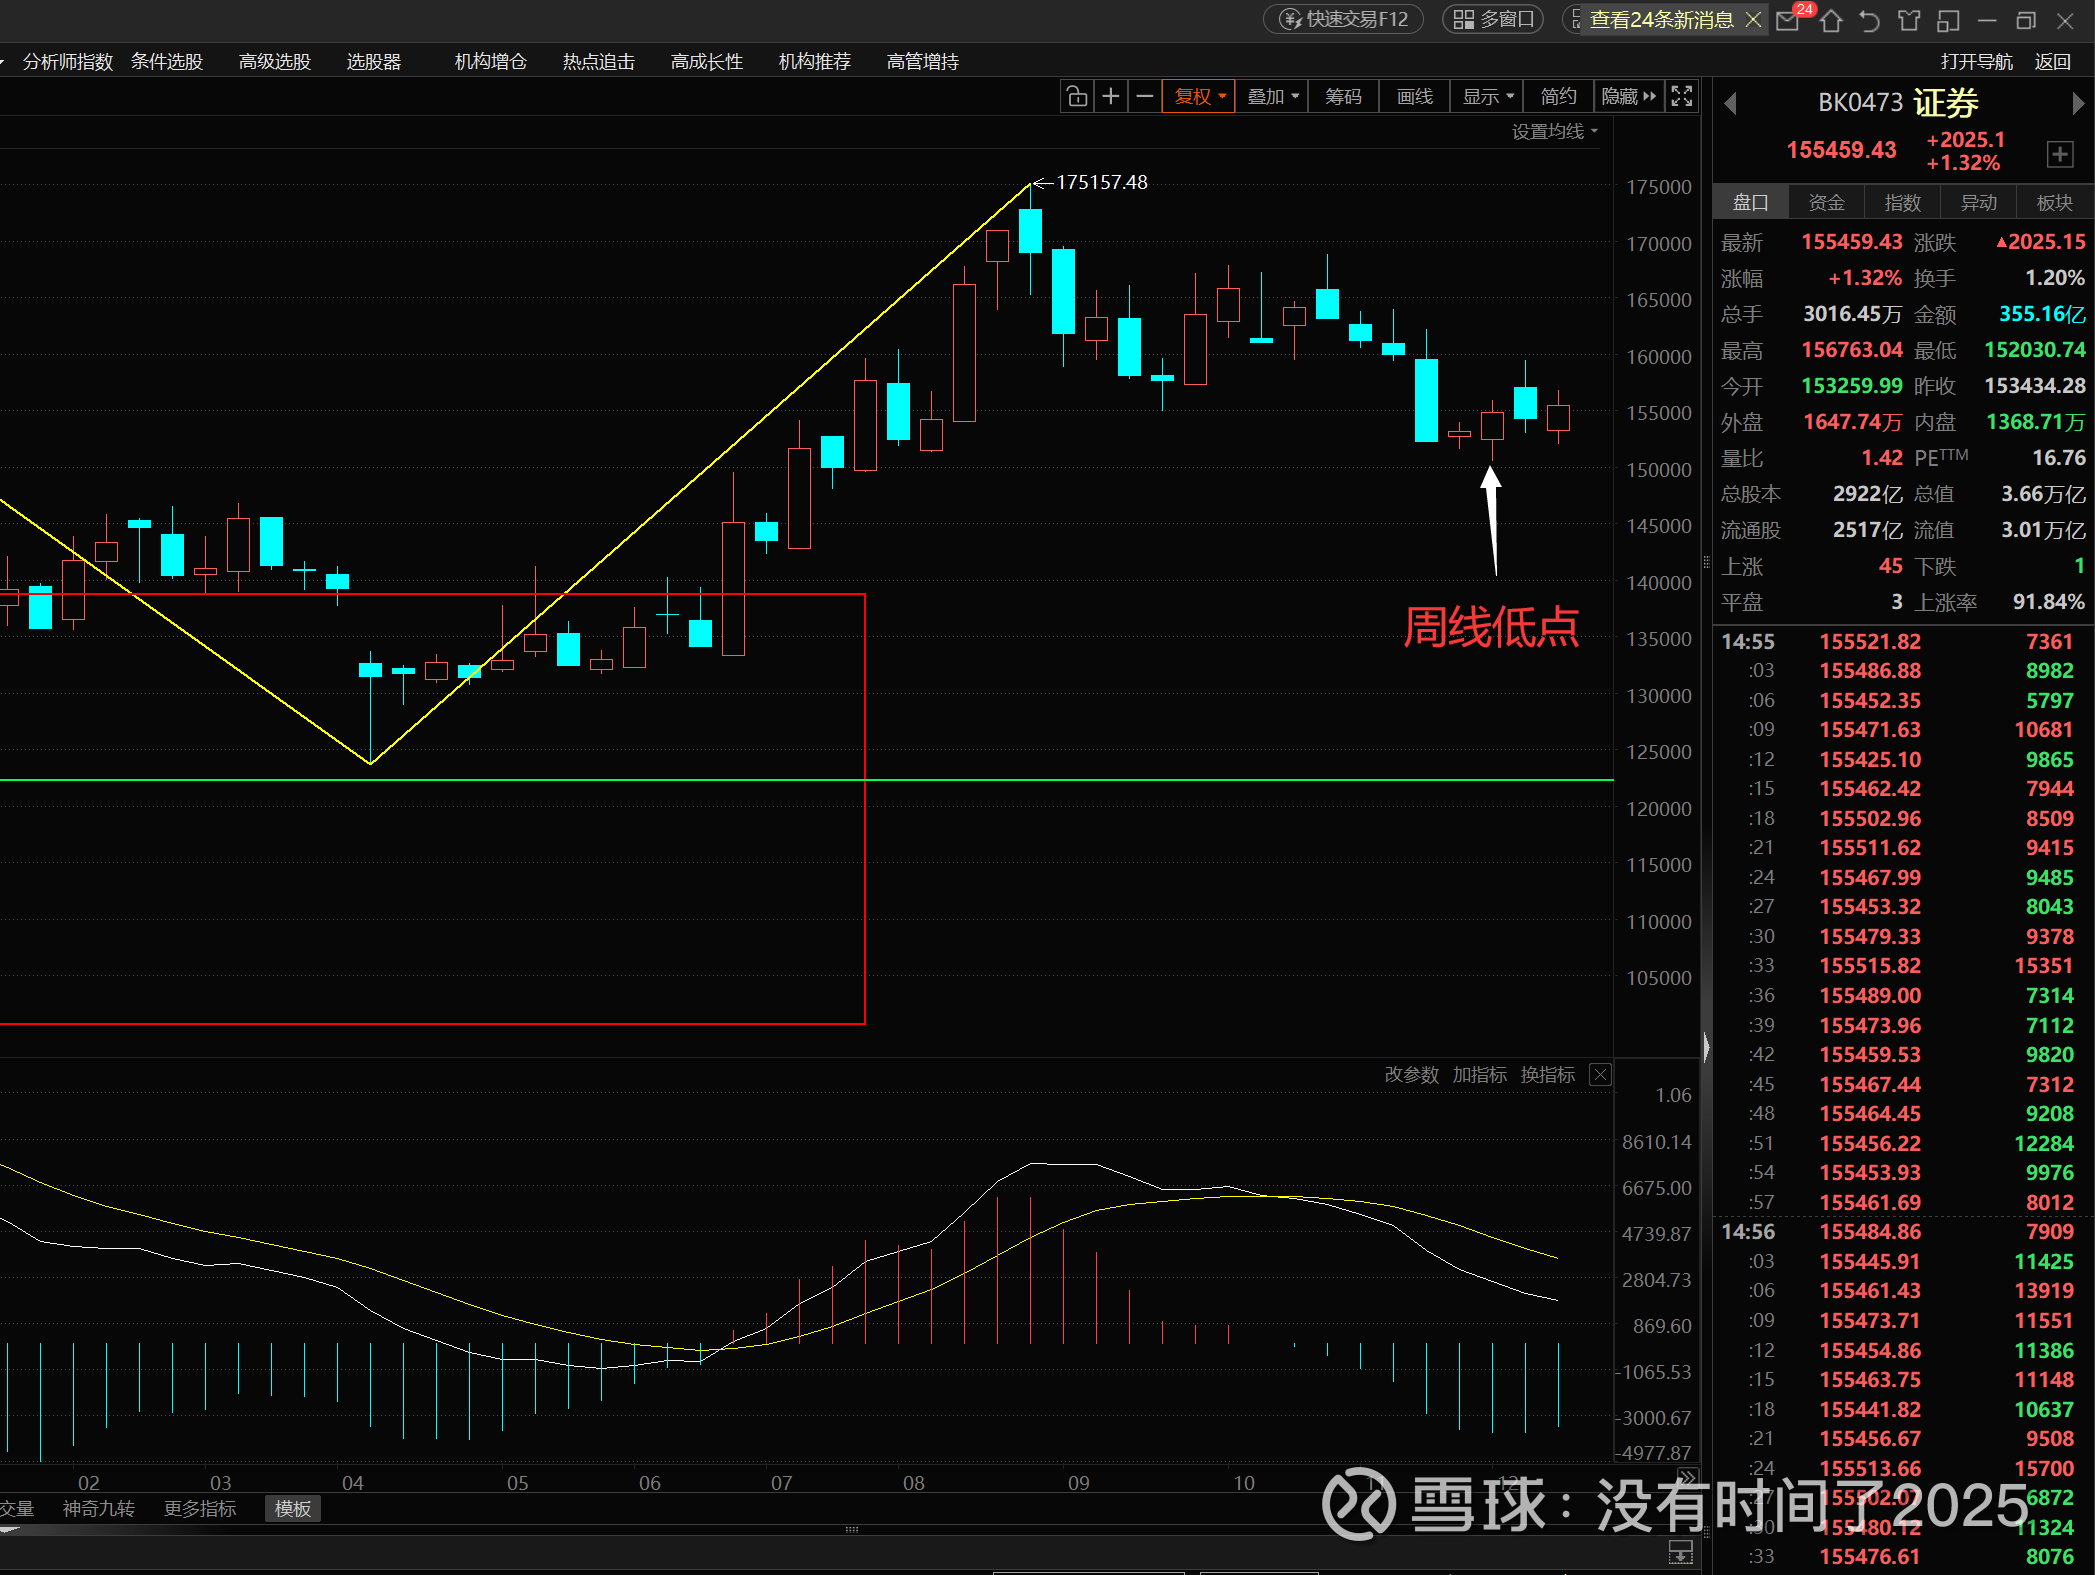
Task: Open the mail inbox with 24 badge
Action: click(x=1788, y=20)
